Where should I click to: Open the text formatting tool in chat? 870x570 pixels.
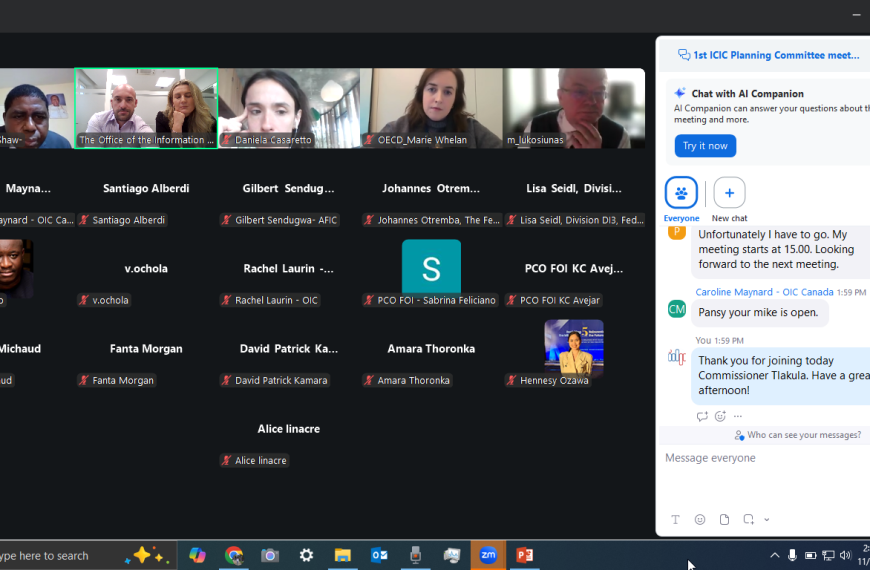point(675,520)
